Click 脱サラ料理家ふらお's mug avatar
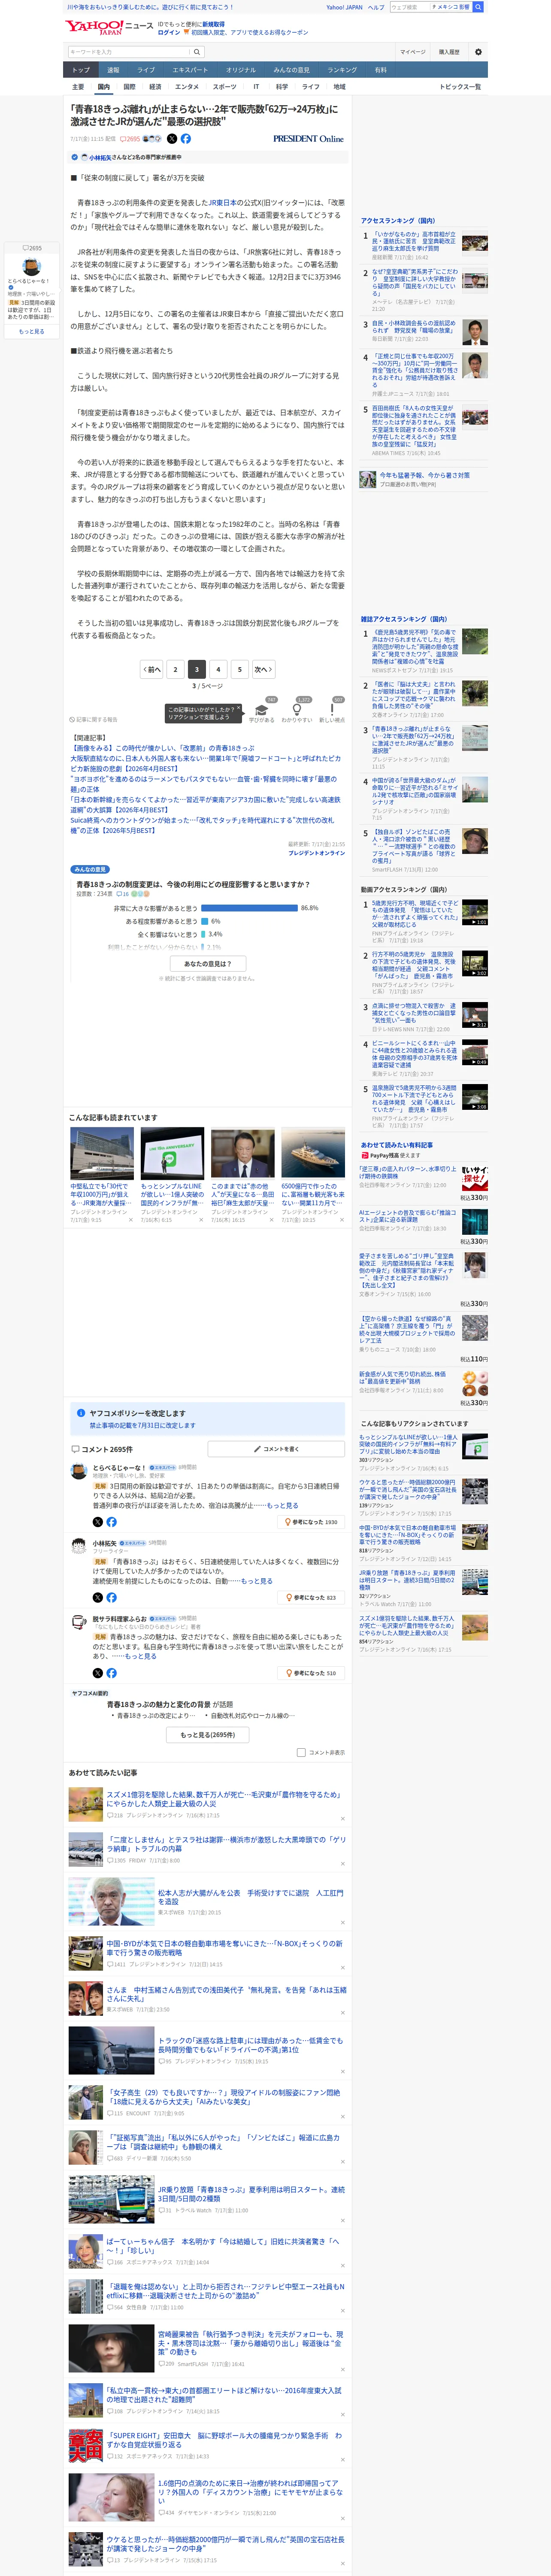Viewport: 551px width, 2576px height. click(x=80, y=1621)
